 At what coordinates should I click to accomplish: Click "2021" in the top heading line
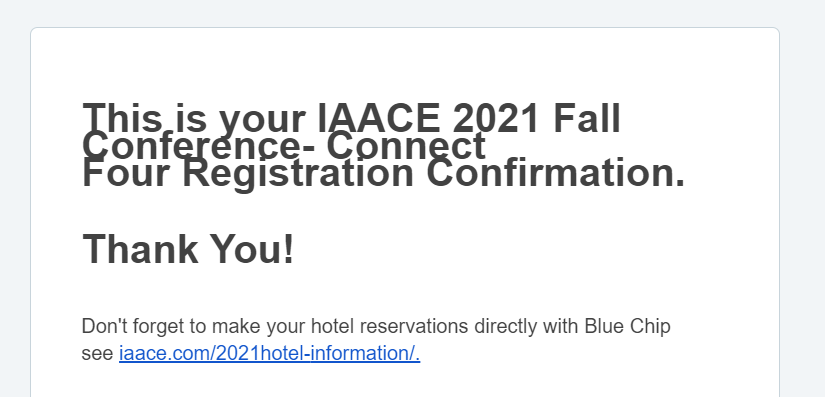(x=497, y=118)
